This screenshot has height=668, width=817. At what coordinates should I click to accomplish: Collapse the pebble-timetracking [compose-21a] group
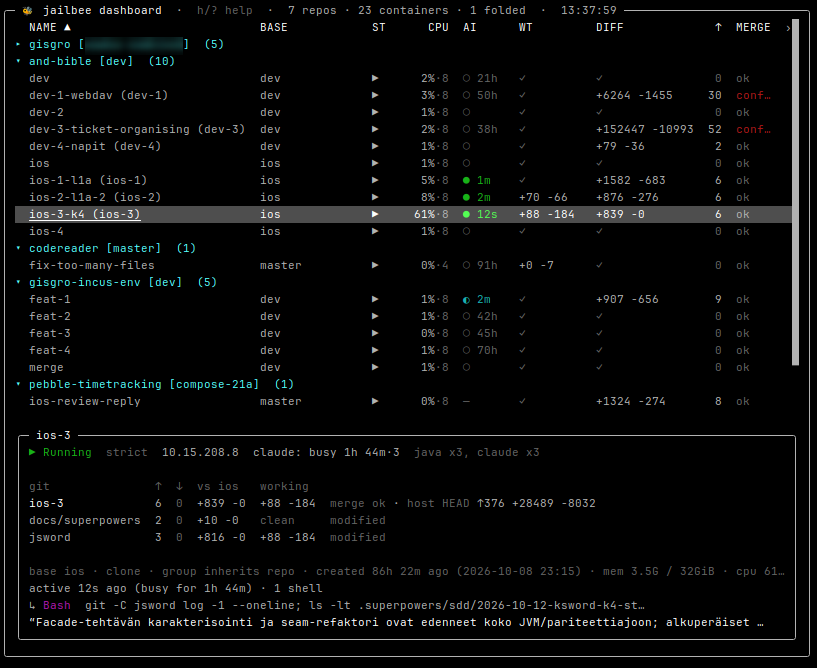18,385
